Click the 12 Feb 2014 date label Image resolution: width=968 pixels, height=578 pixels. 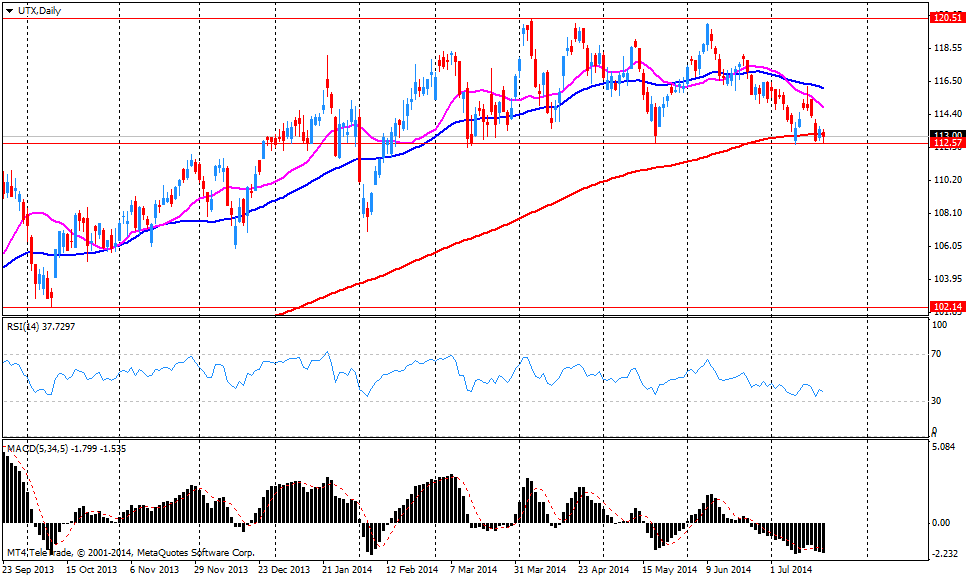click(x=412, y=569)
